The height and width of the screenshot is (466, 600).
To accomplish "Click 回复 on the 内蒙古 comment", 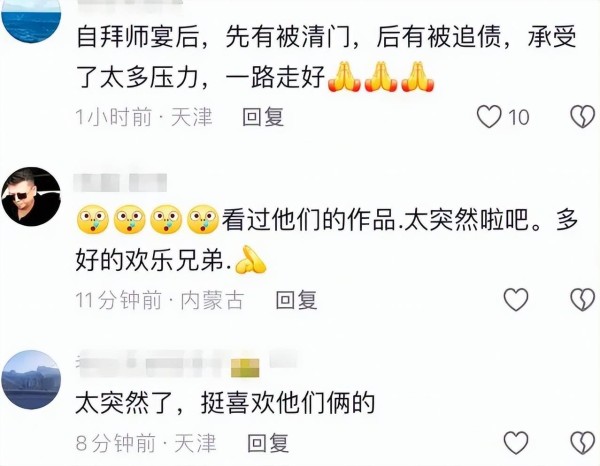I will [297, 300].
